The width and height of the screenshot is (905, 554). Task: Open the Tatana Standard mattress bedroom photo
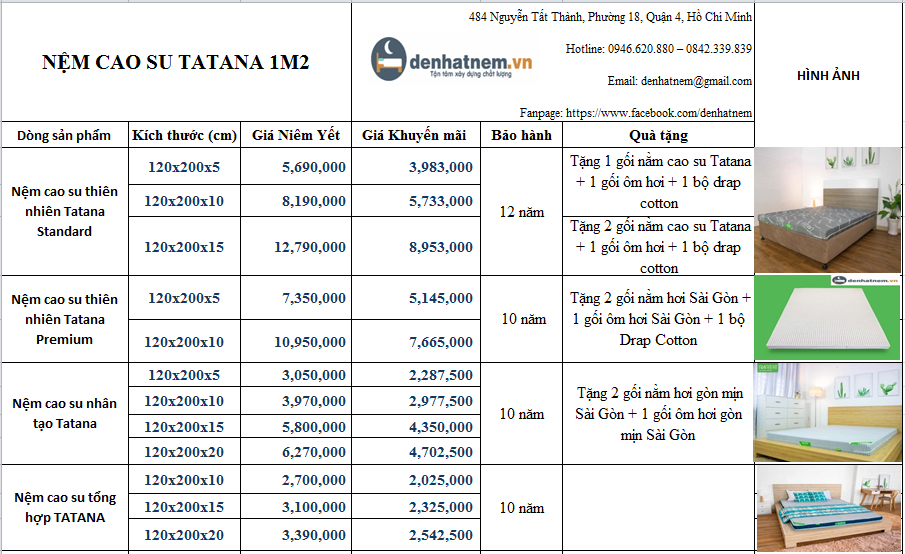827,210
